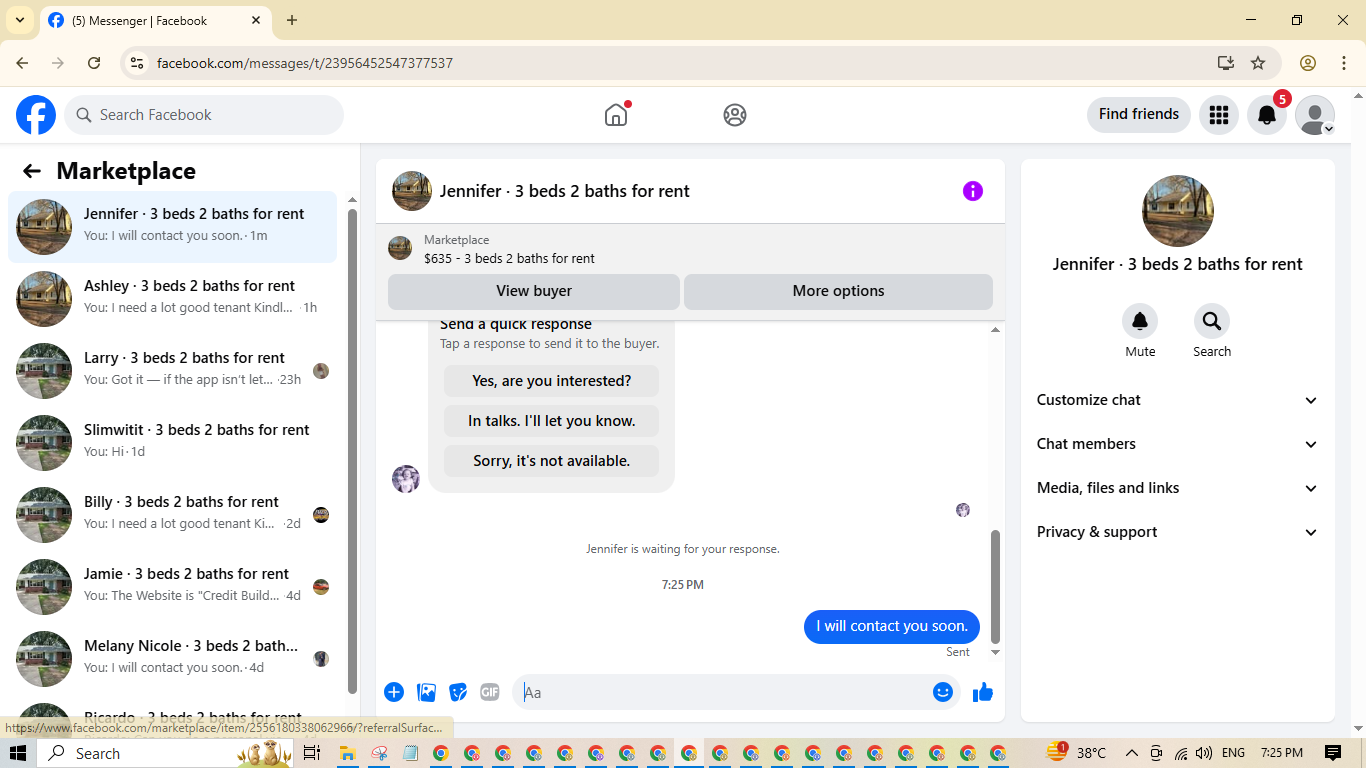Open Slimwitit conversation in the list
Image resolution: width=1366 pixels, height=768 pixels.
pos(173,443)
